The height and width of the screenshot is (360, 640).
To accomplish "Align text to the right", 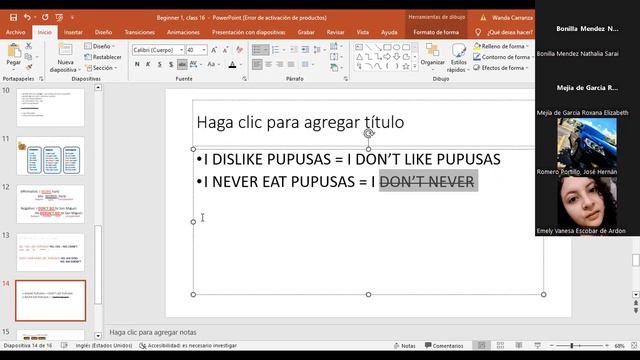I will [x=280, y=64].
